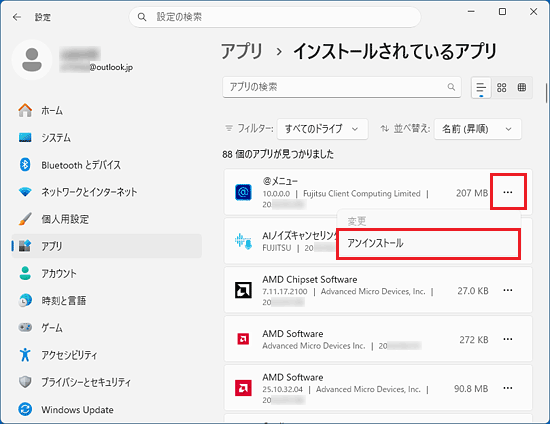Maximize the Settings window
Screen dimensions: 550x424
502,12
